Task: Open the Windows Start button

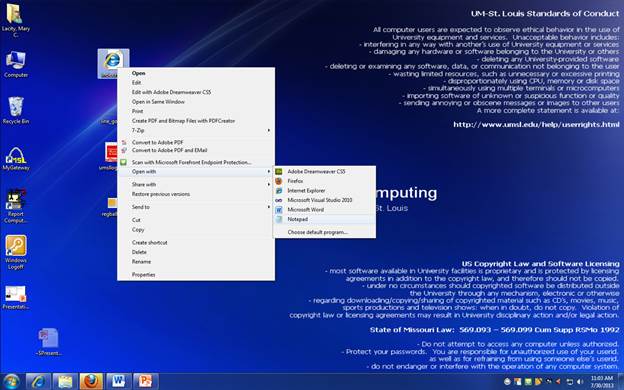Action: (12, 382)
